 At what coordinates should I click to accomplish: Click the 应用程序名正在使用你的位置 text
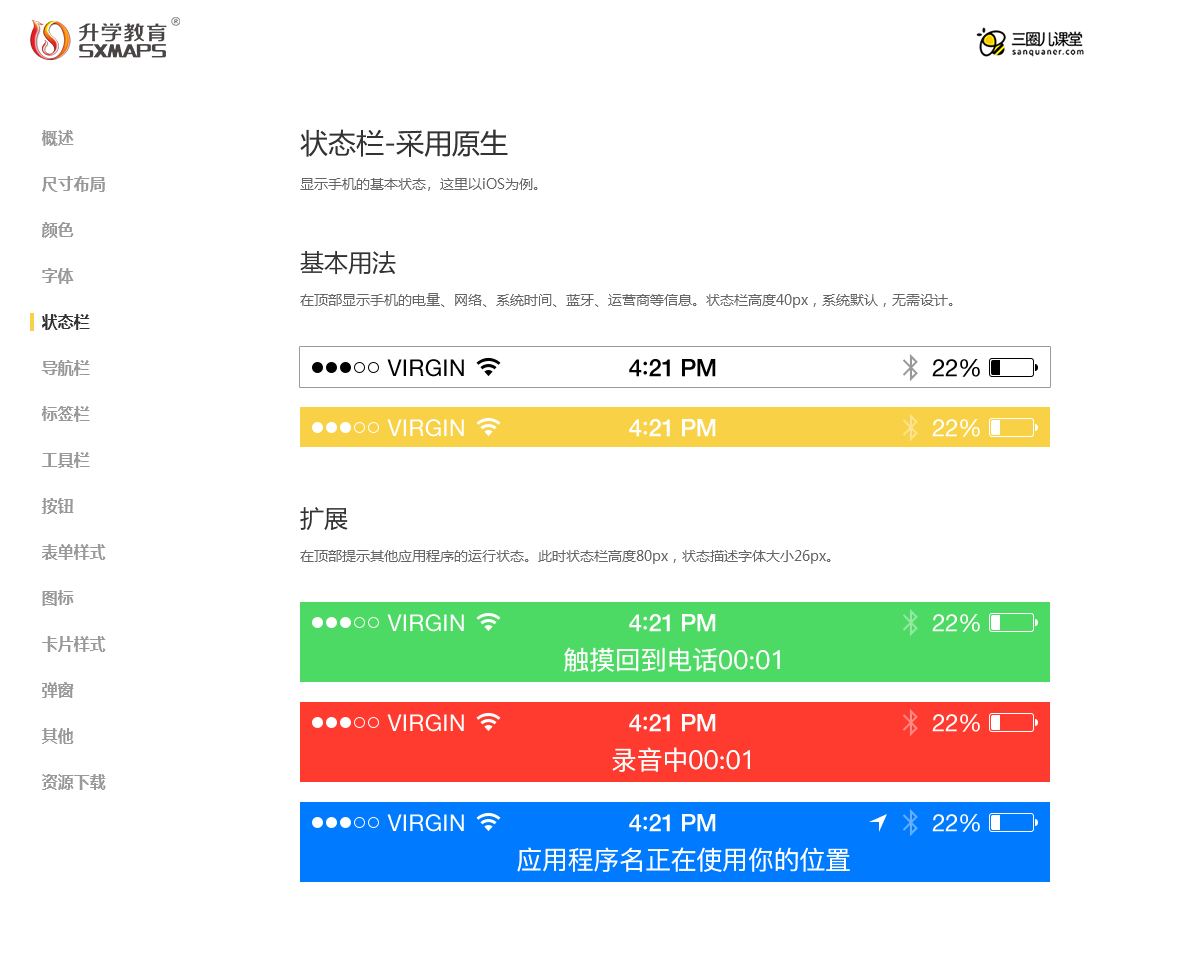point(683,860)
